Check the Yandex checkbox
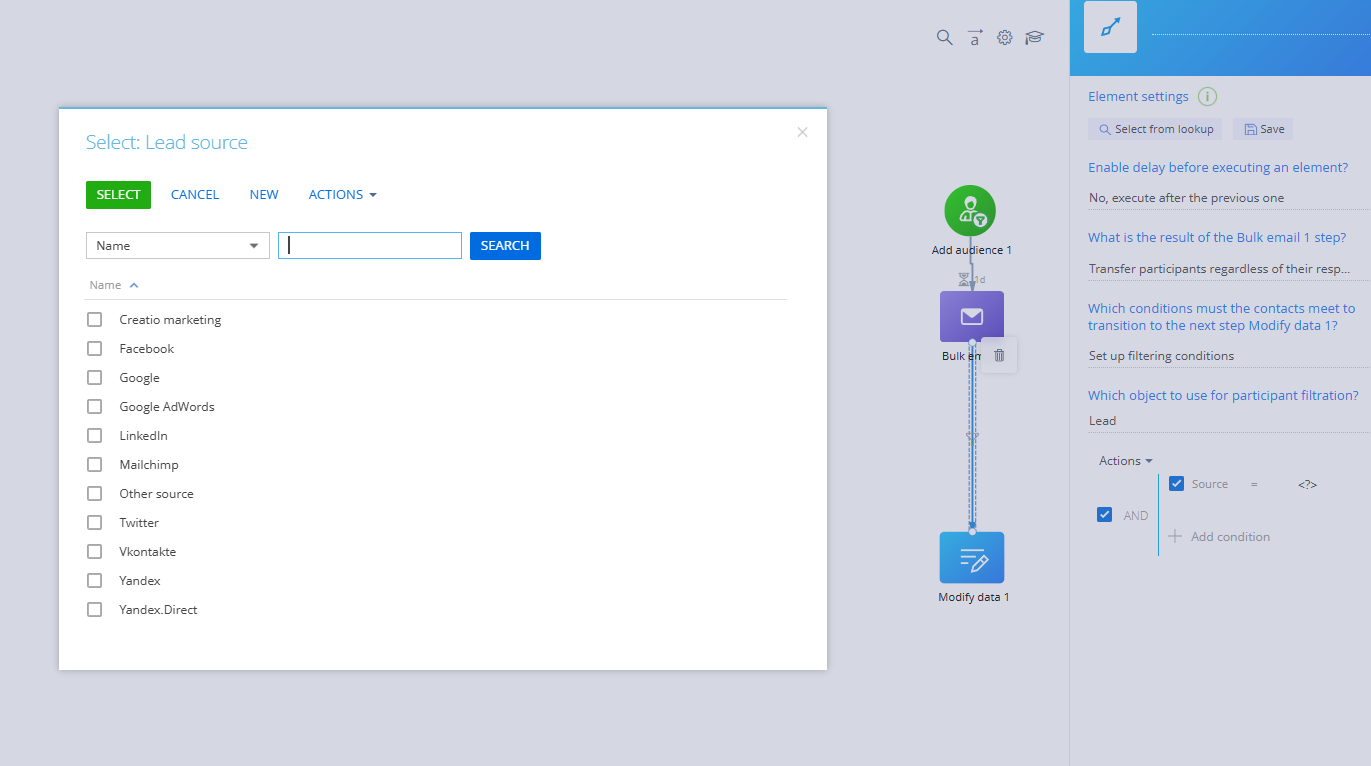 [x=95, y=581]
